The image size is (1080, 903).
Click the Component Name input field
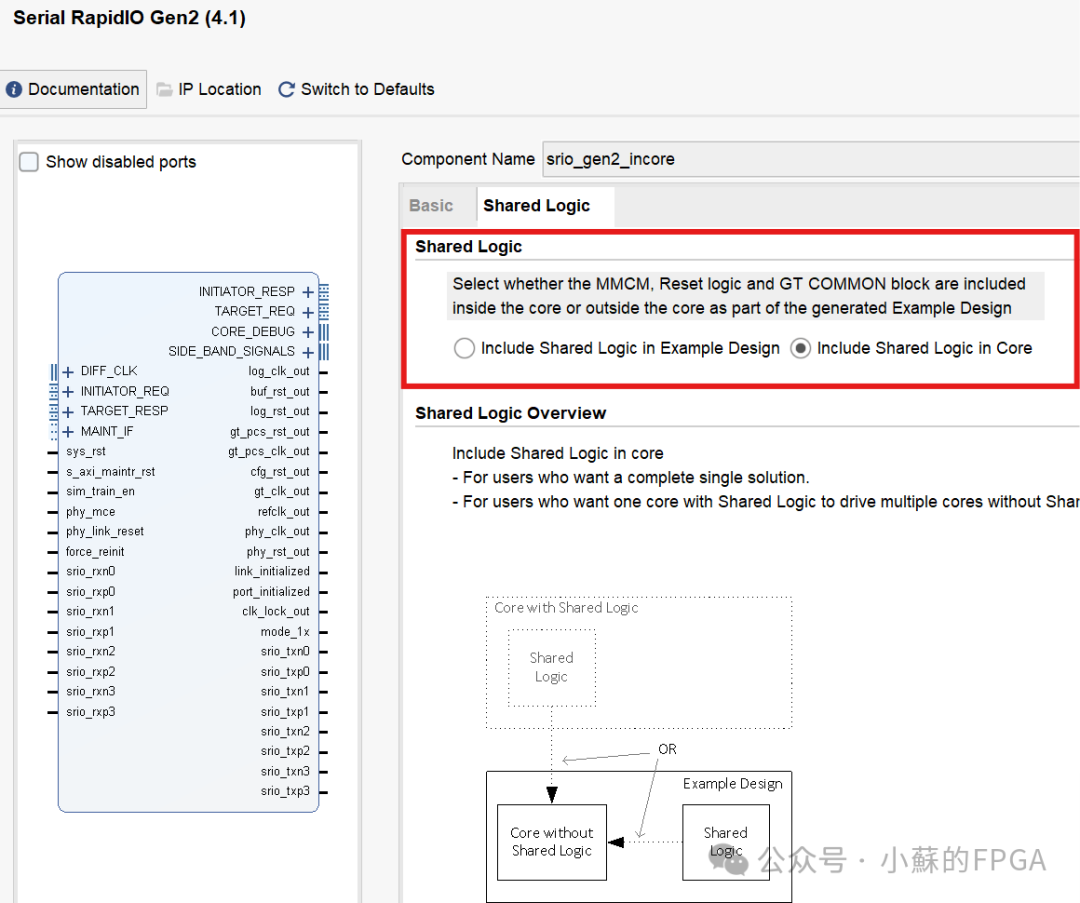coord(810,159)
